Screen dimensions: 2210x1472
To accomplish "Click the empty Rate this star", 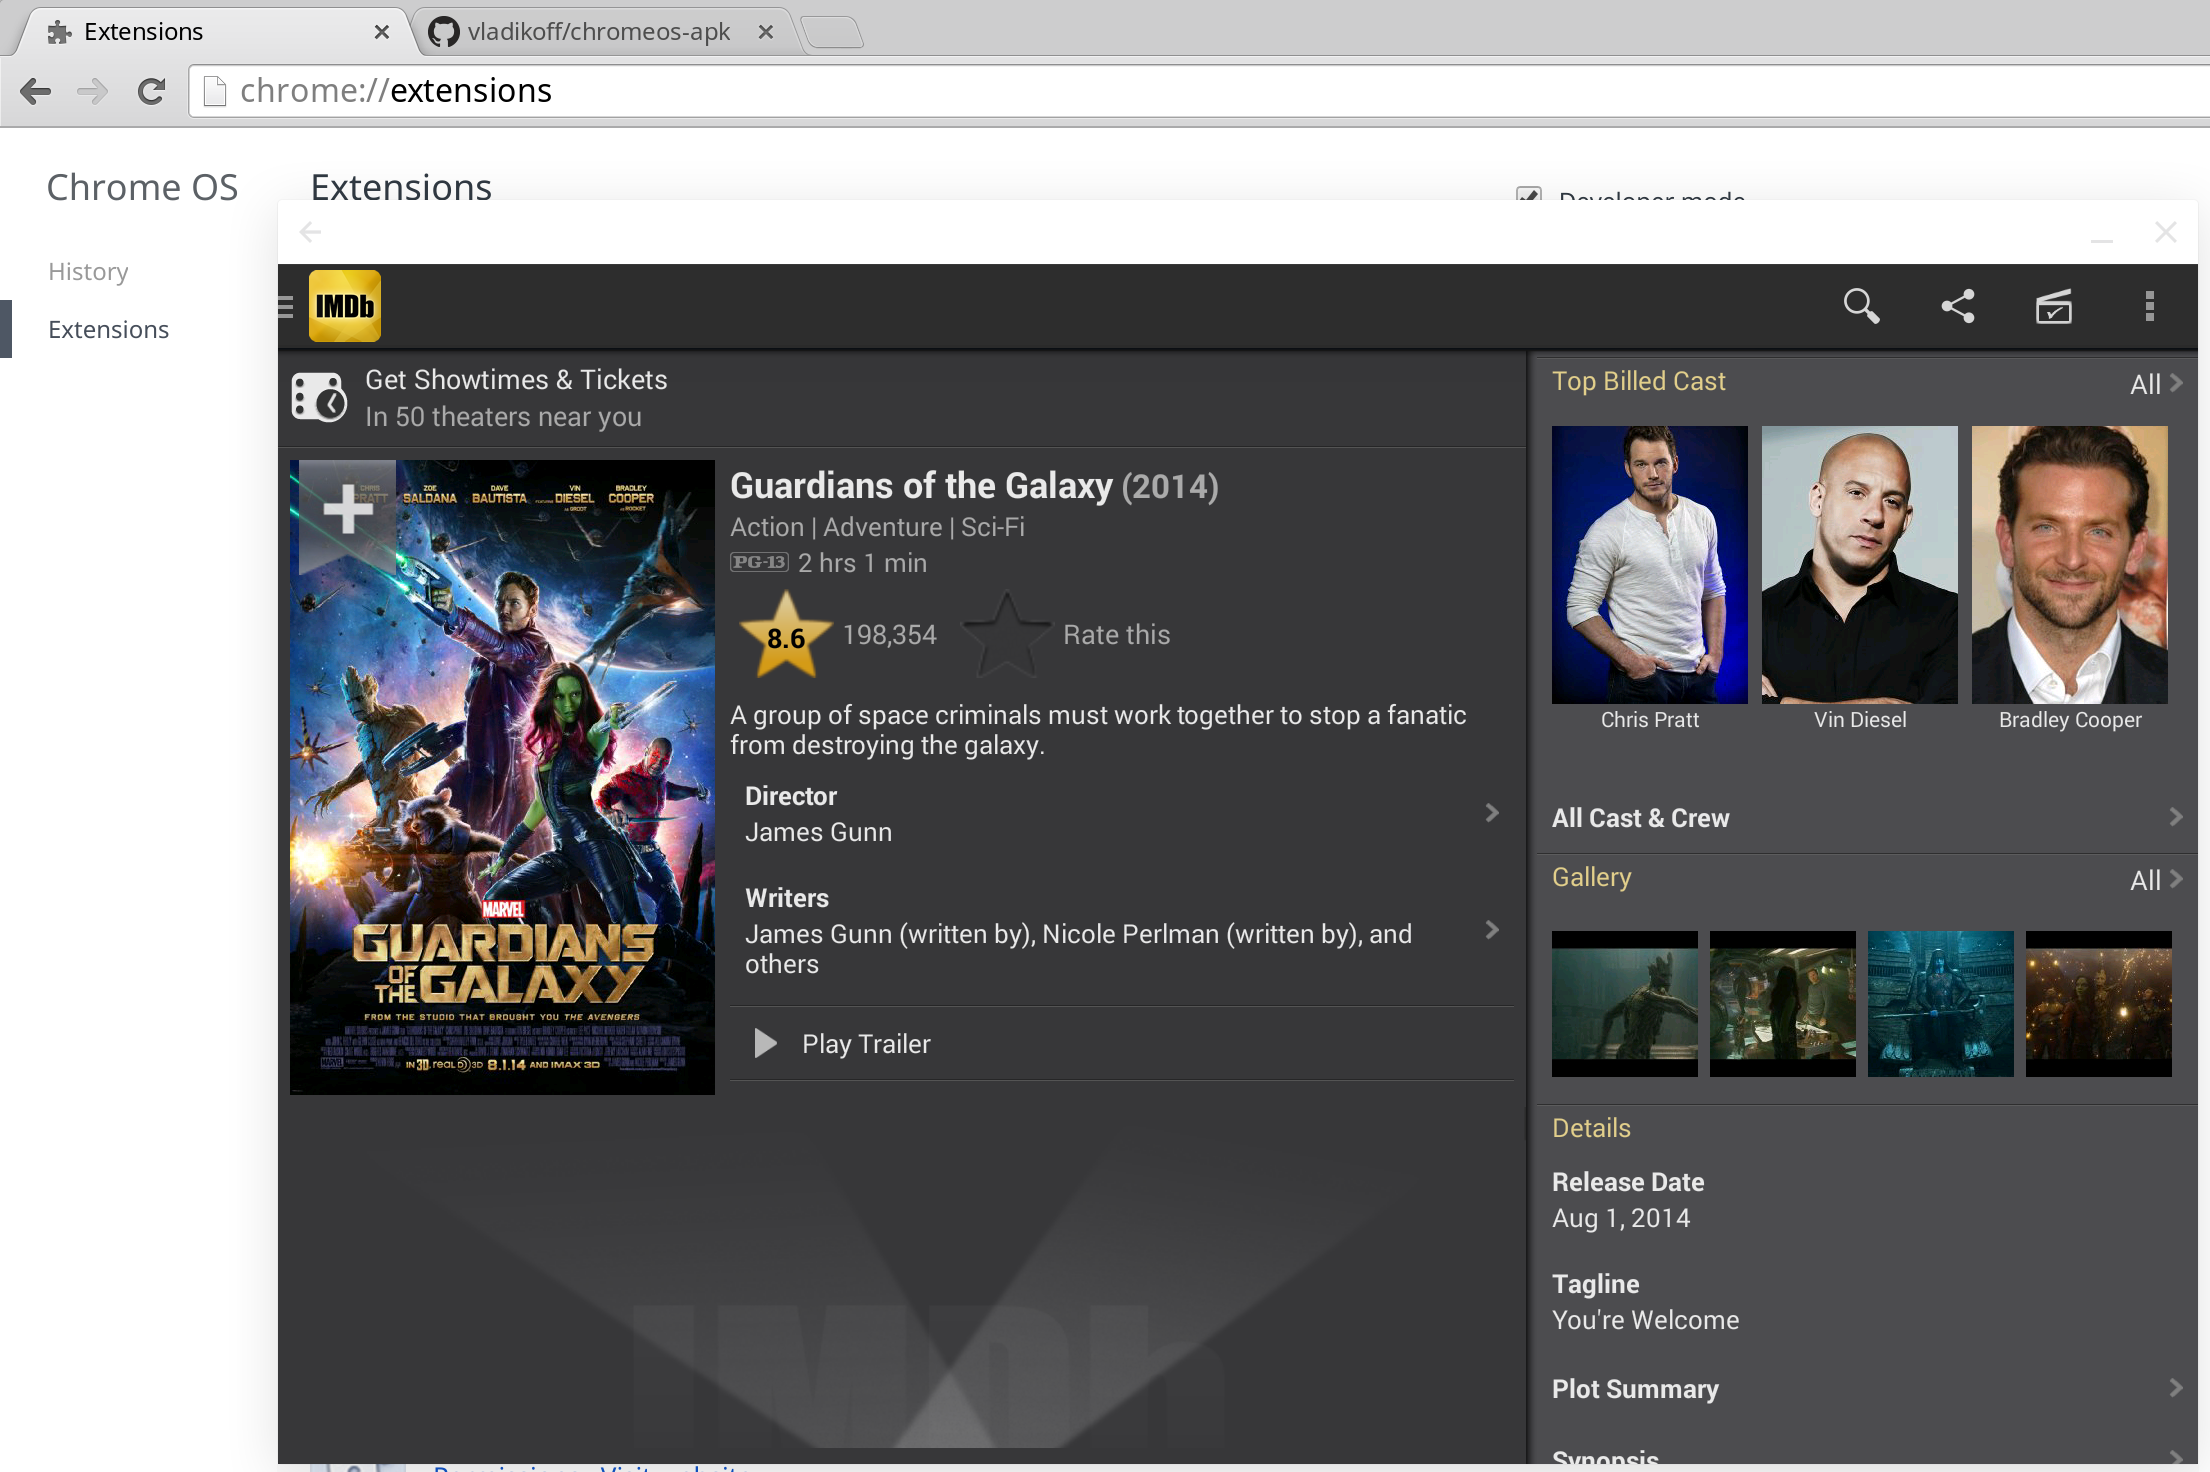I will 1006,635.
